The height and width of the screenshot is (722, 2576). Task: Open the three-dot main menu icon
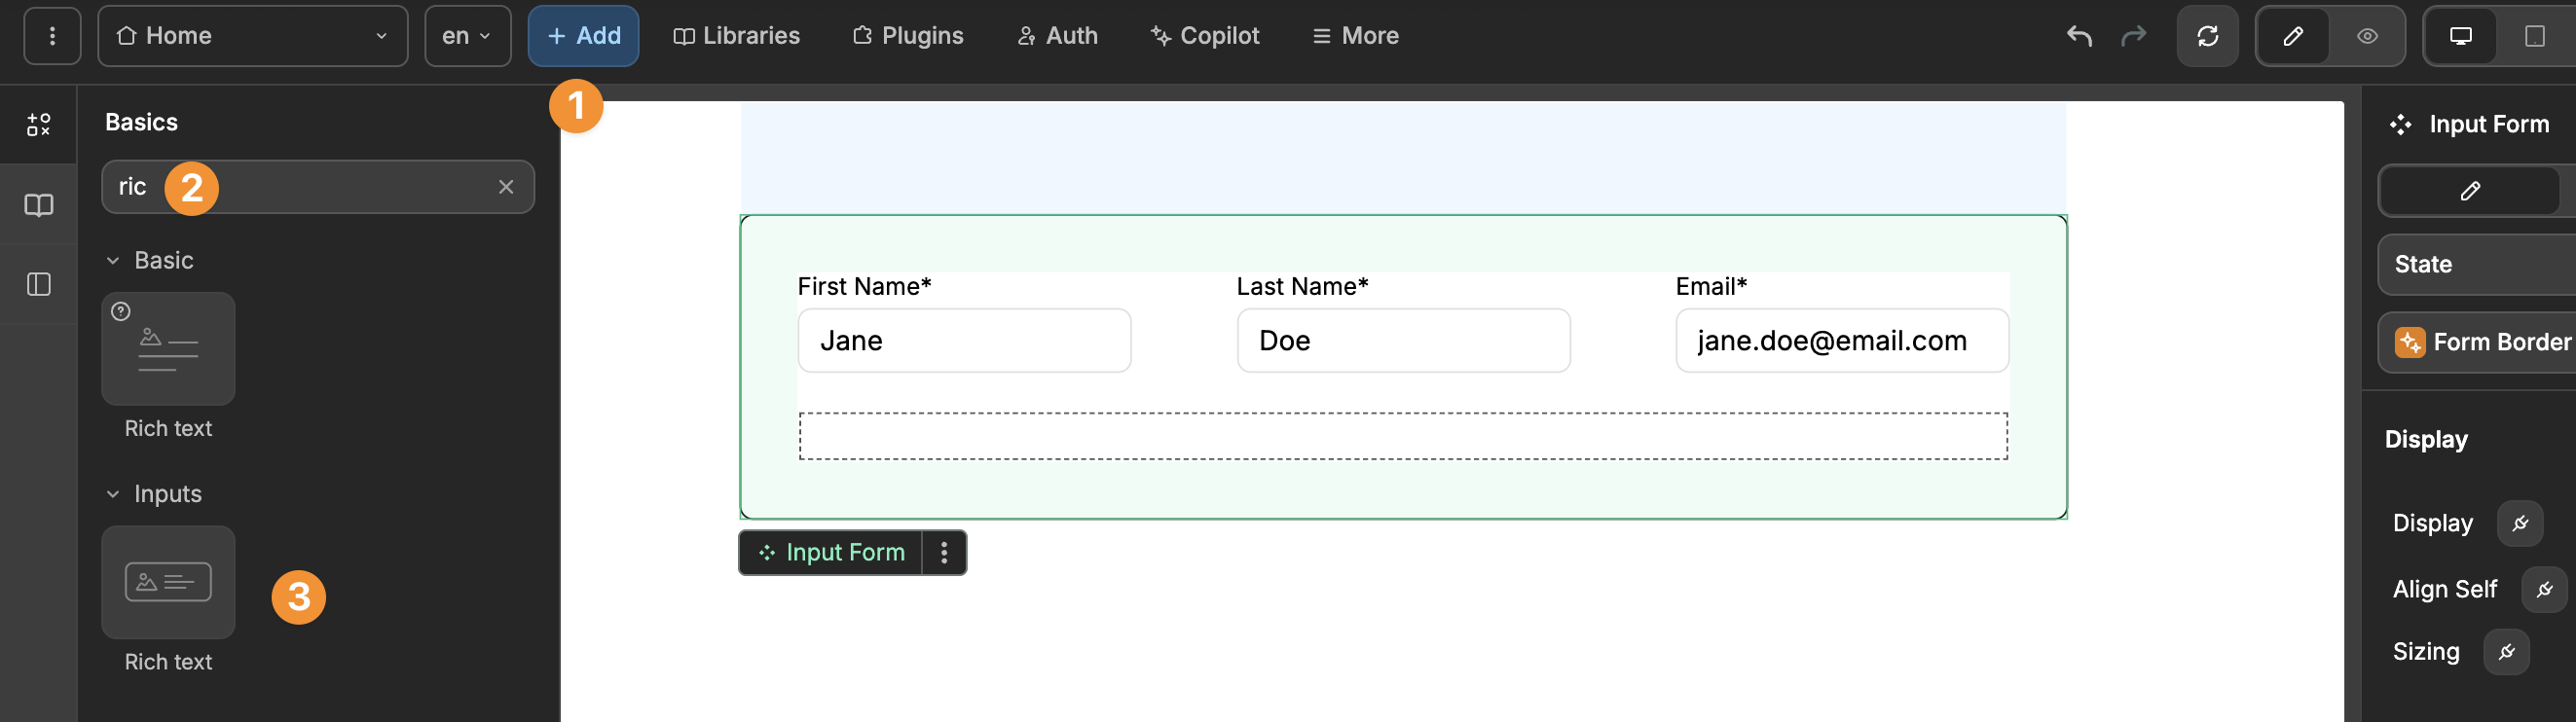[52, 36]
